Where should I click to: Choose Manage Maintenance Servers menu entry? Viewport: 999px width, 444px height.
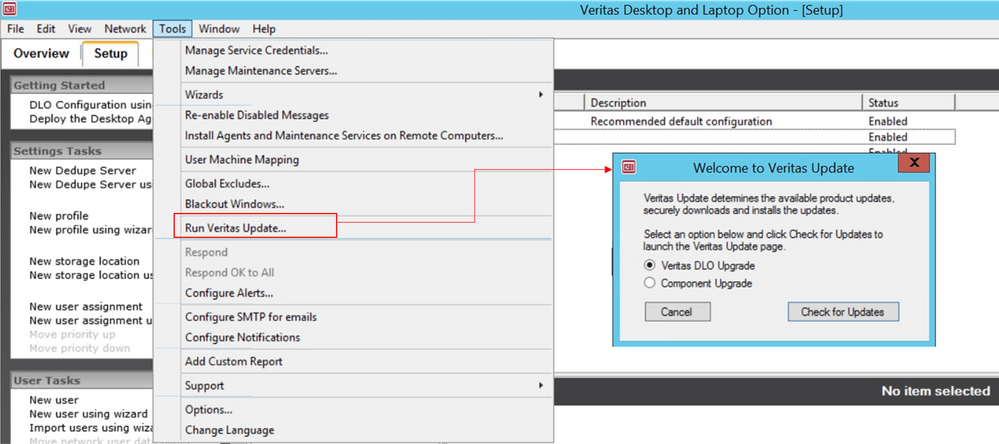261,71
